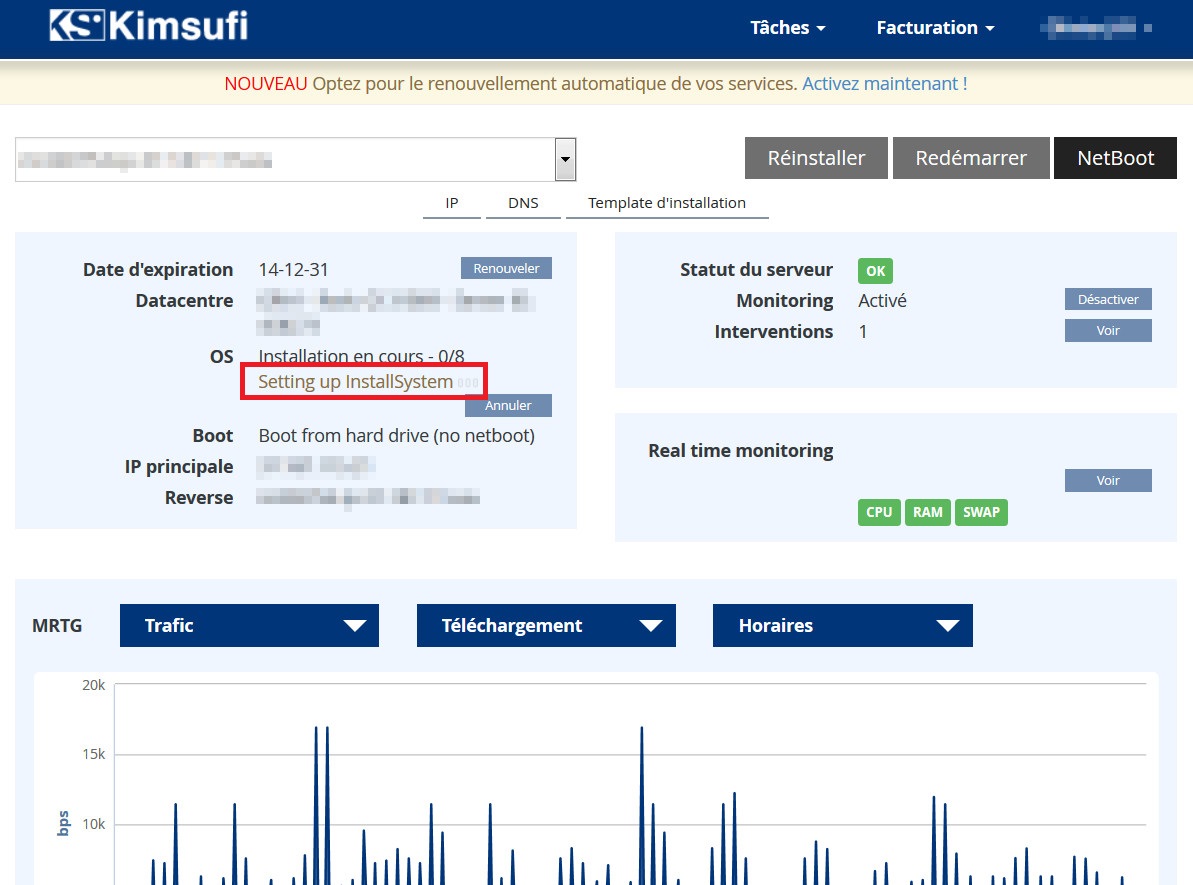The height and width of the screenshot is (885, 1193).
Task: Click the green RAM status badge
Action: click(928, 512)
